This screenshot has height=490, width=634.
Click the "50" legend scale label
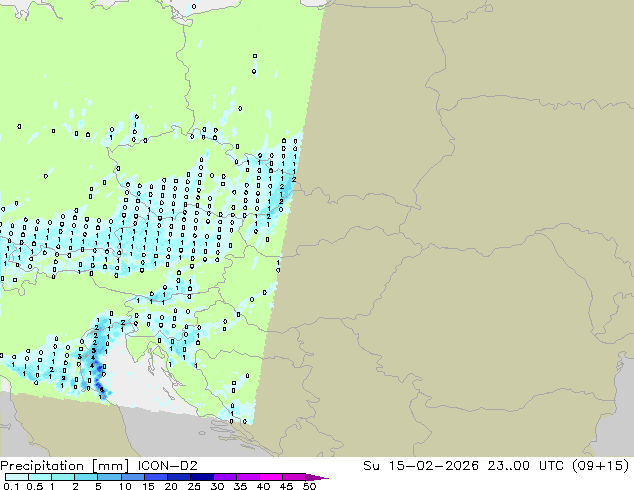tap(309, 486)
